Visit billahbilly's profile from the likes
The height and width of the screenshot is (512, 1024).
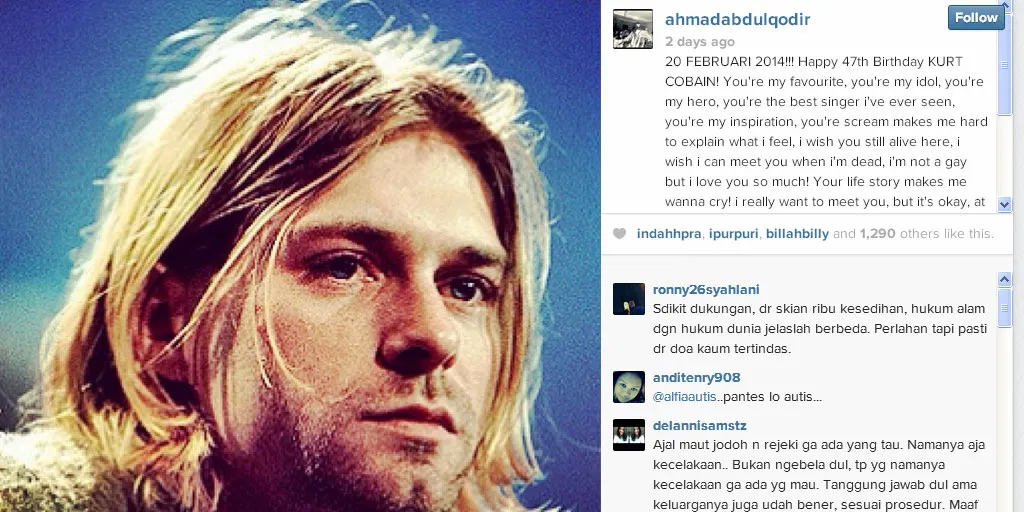797,234
